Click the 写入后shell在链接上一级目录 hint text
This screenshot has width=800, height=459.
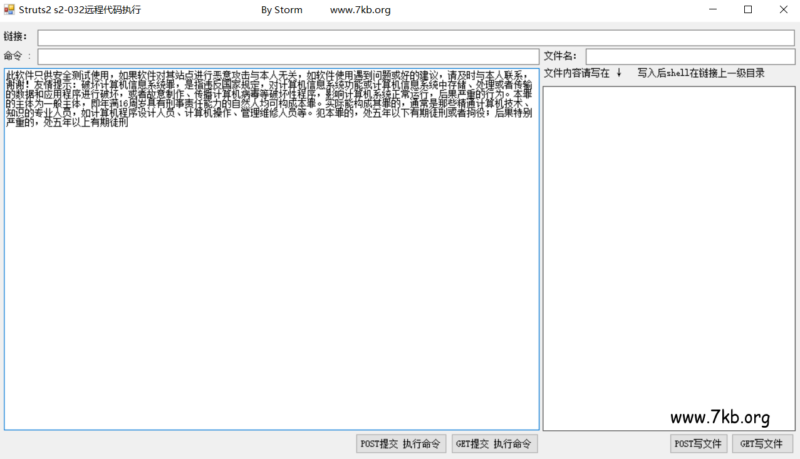pyautogui.click(x=701, y=73)
